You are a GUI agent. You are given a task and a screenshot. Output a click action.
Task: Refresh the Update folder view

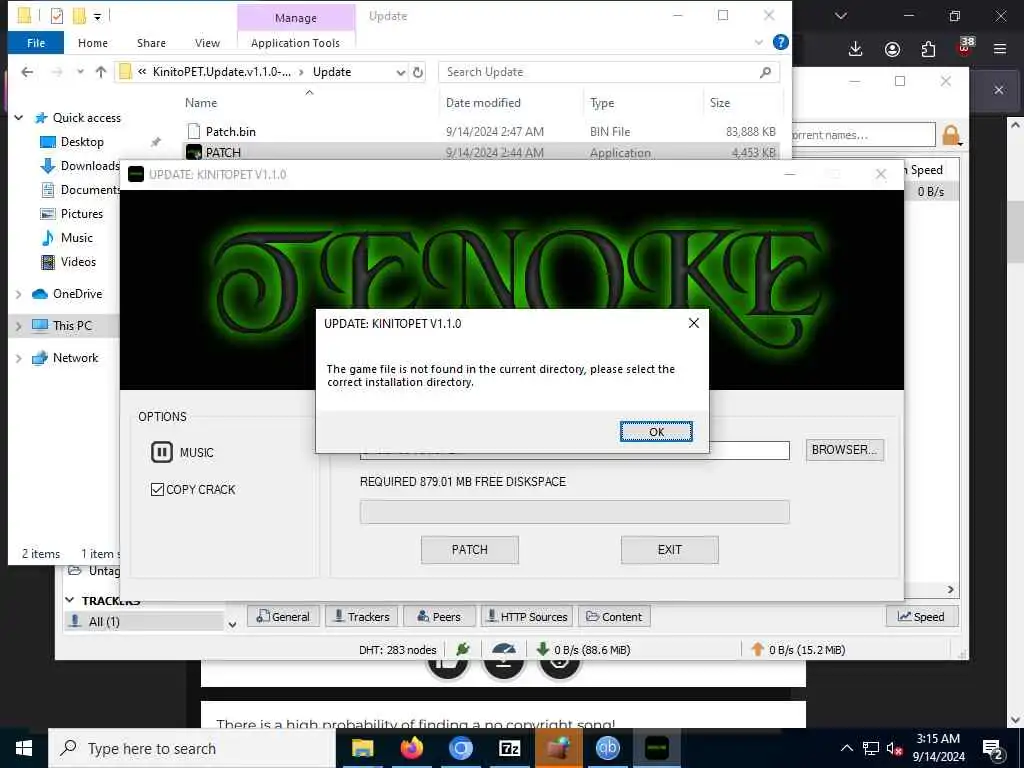pos(418,72)
